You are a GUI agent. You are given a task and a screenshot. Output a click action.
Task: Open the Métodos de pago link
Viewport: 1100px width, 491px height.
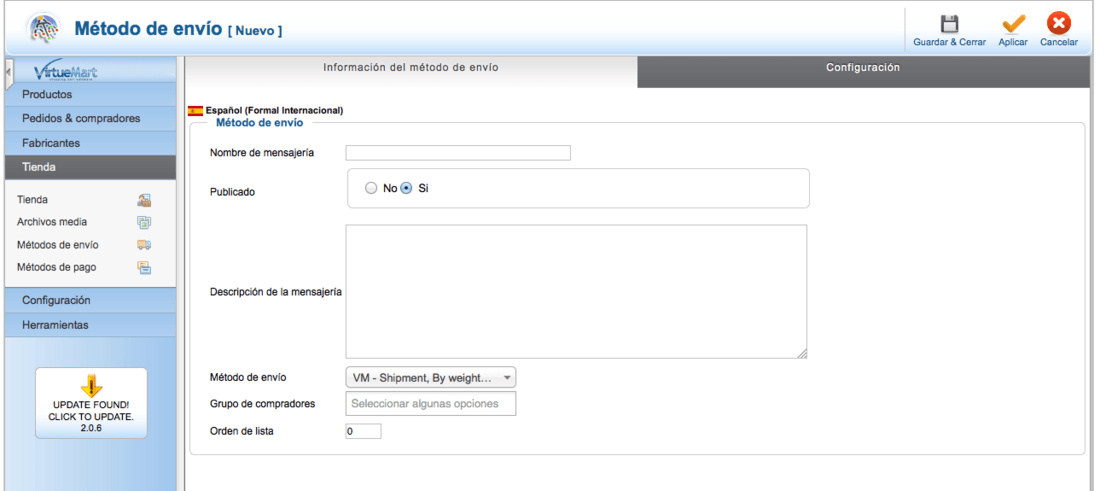[57, 267]
